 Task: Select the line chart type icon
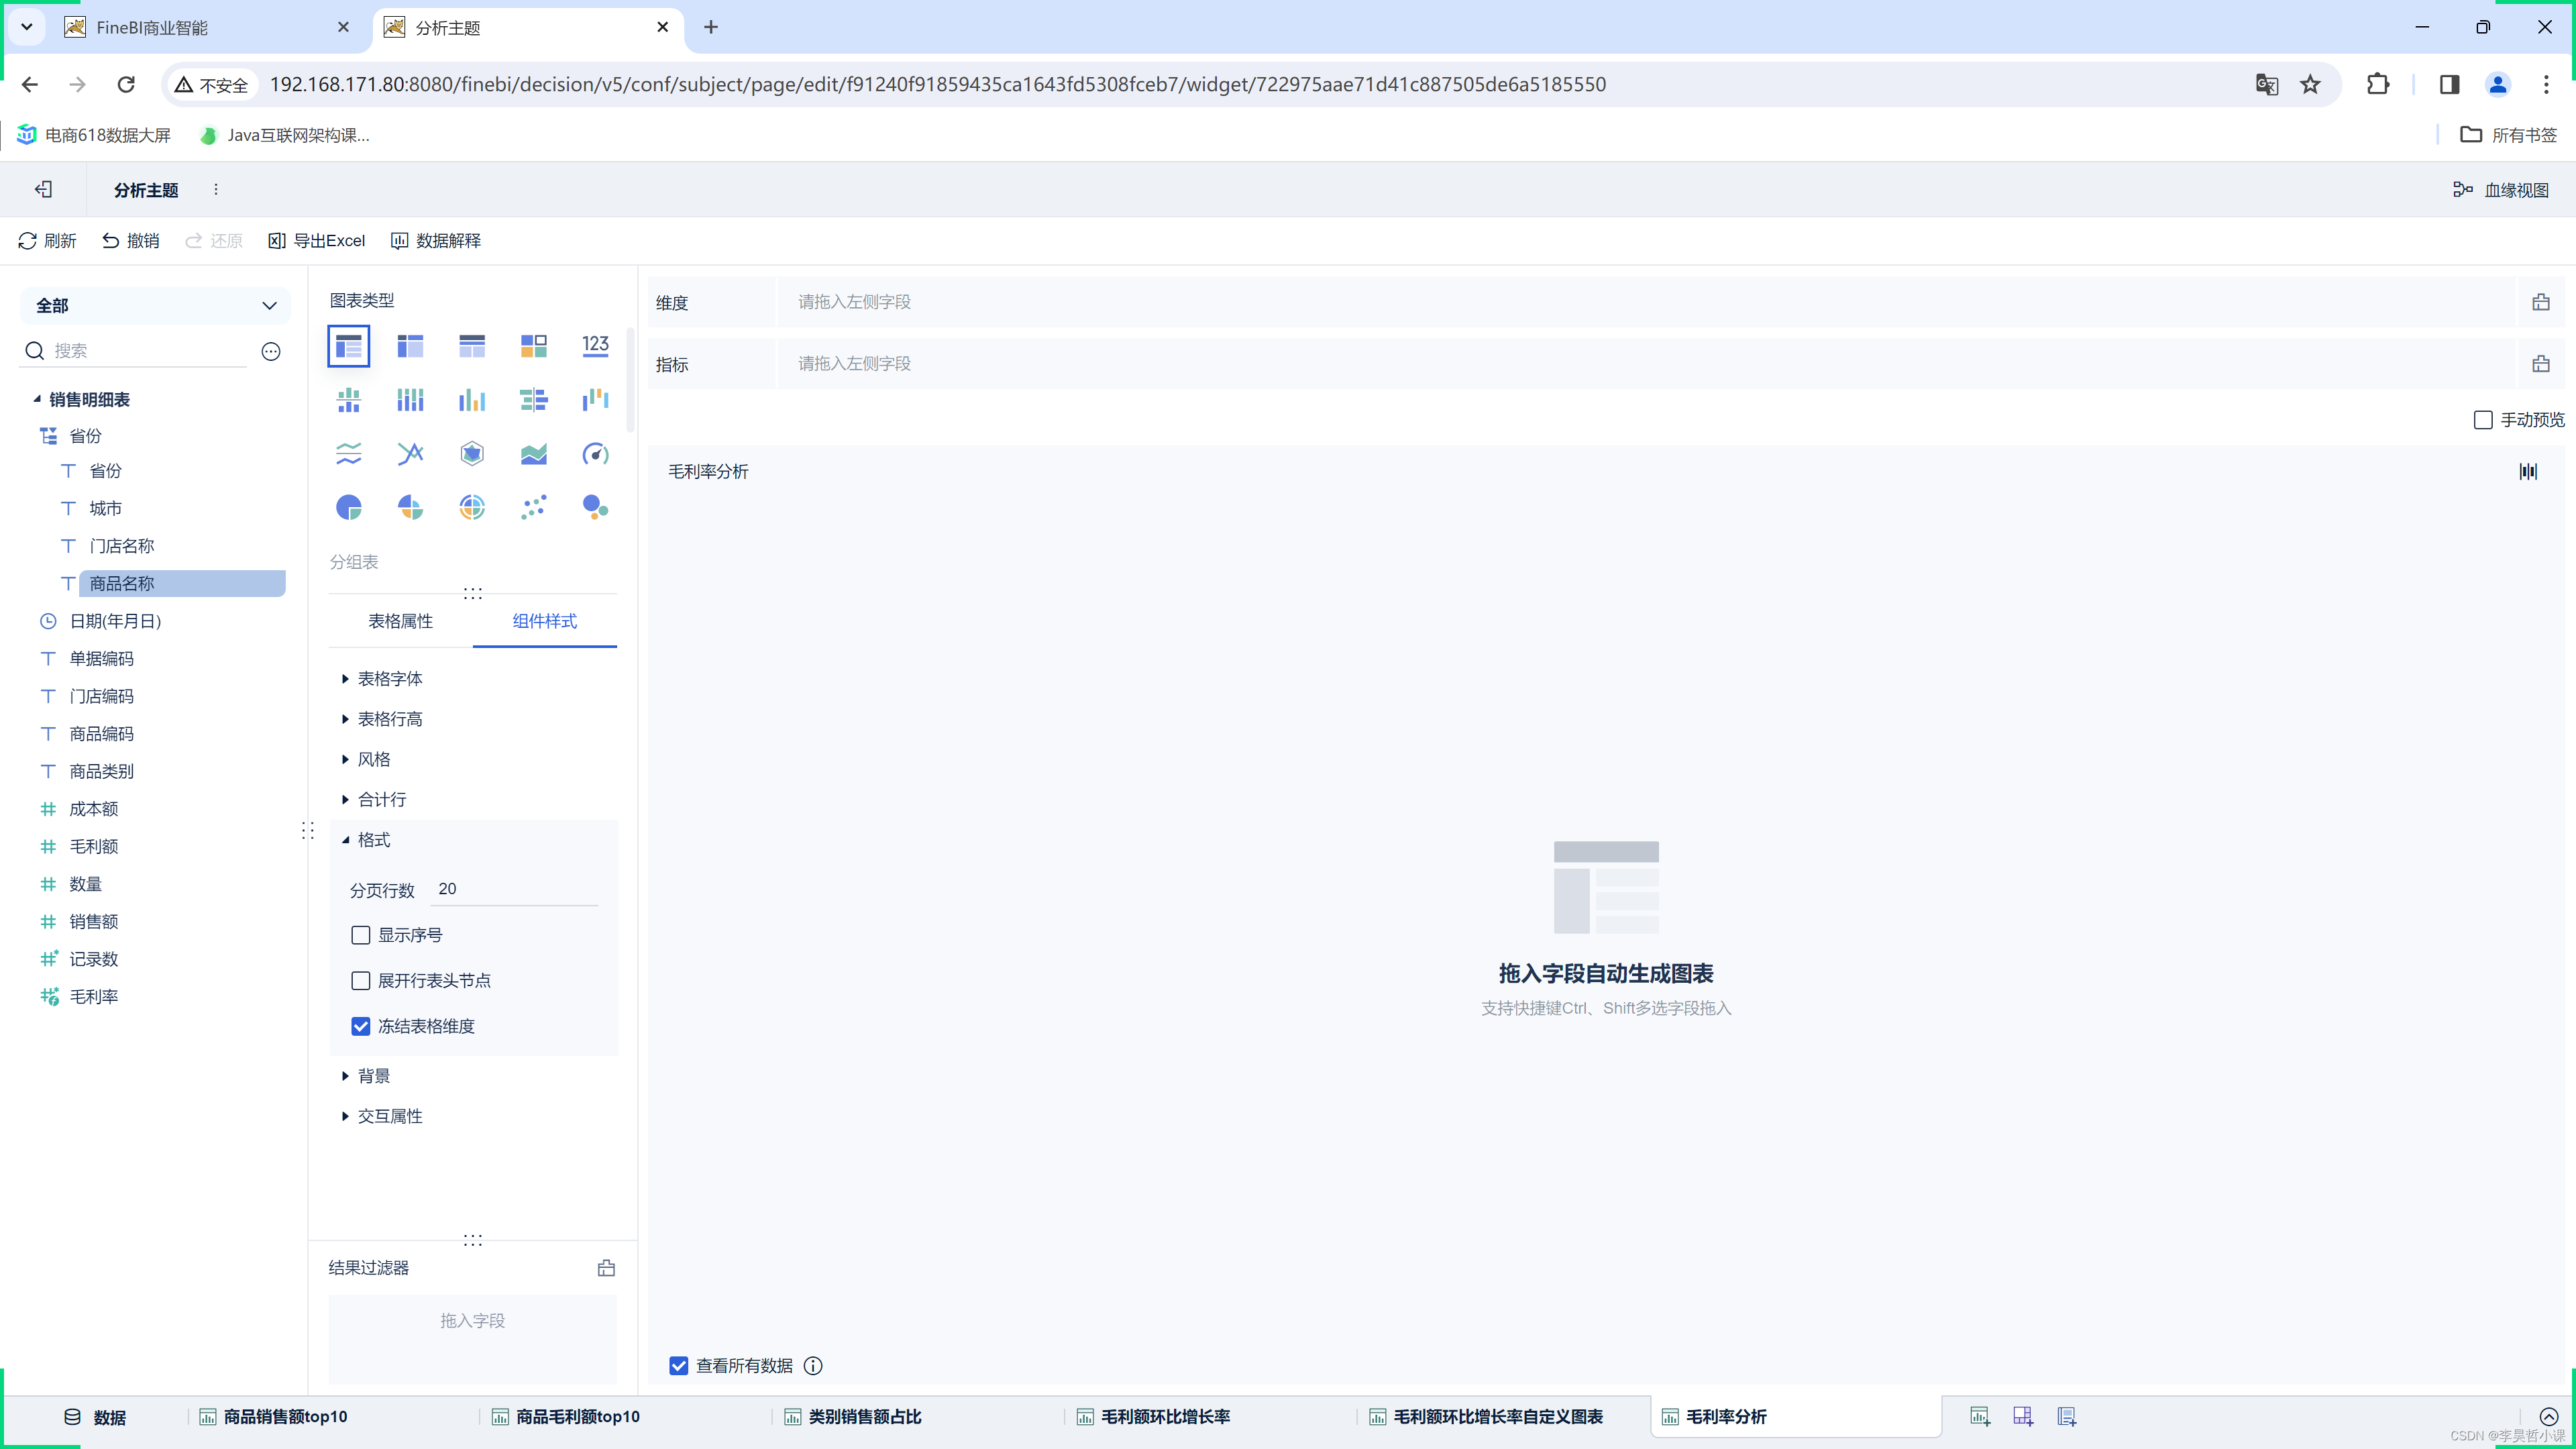[348, 454]
